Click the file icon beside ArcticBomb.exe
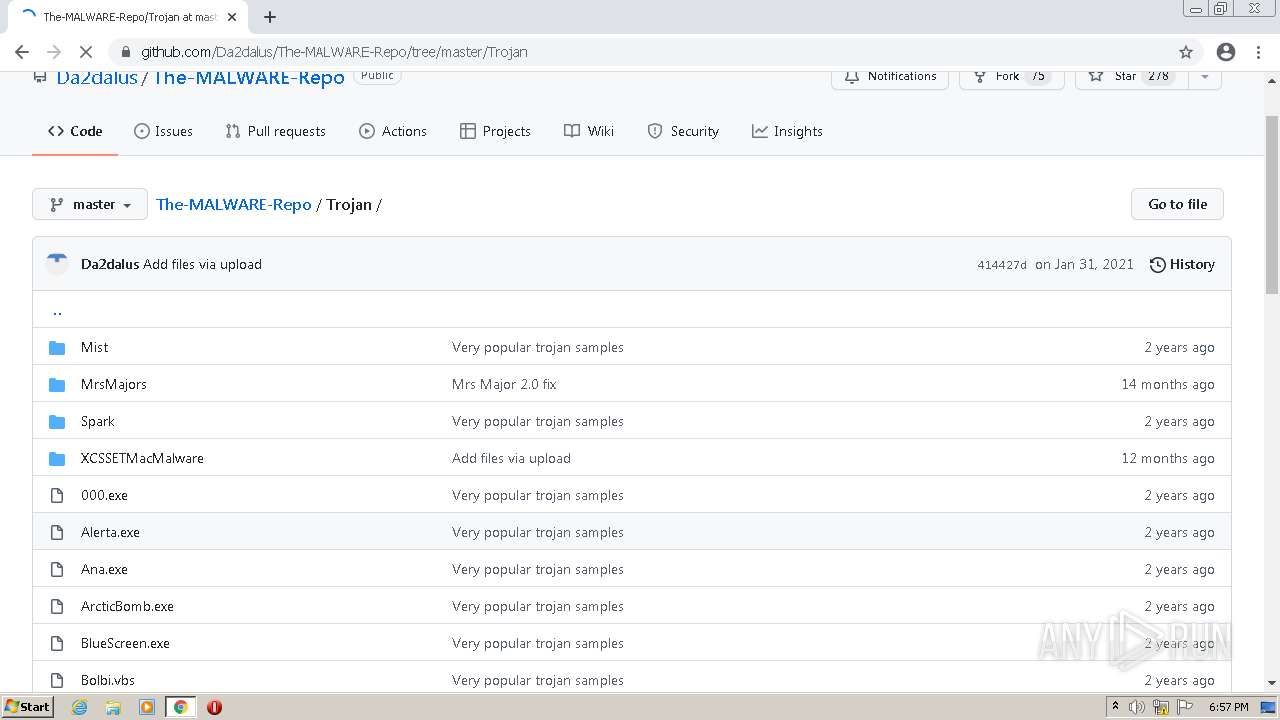This screenshot has width=1280, height=720. pyautogui.click(x=57, y=607)
